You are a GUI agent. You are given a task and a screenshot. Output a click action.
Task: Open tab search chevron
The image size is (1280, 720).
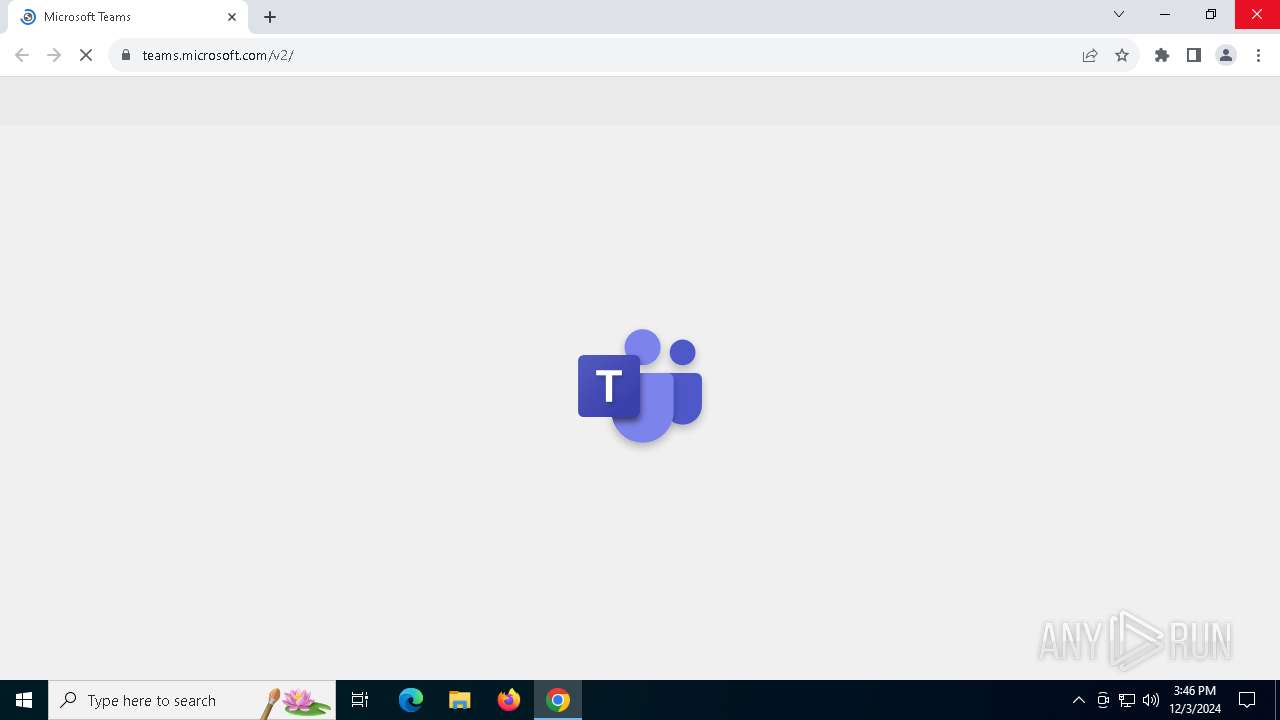(x=1119, y=14)
